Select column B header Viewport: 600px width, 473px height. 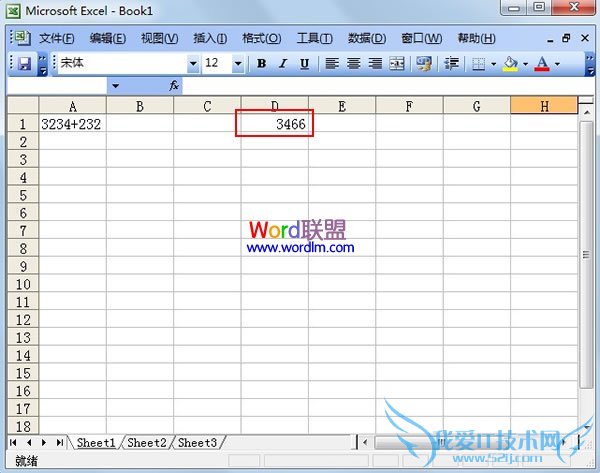tap(140, 106)
